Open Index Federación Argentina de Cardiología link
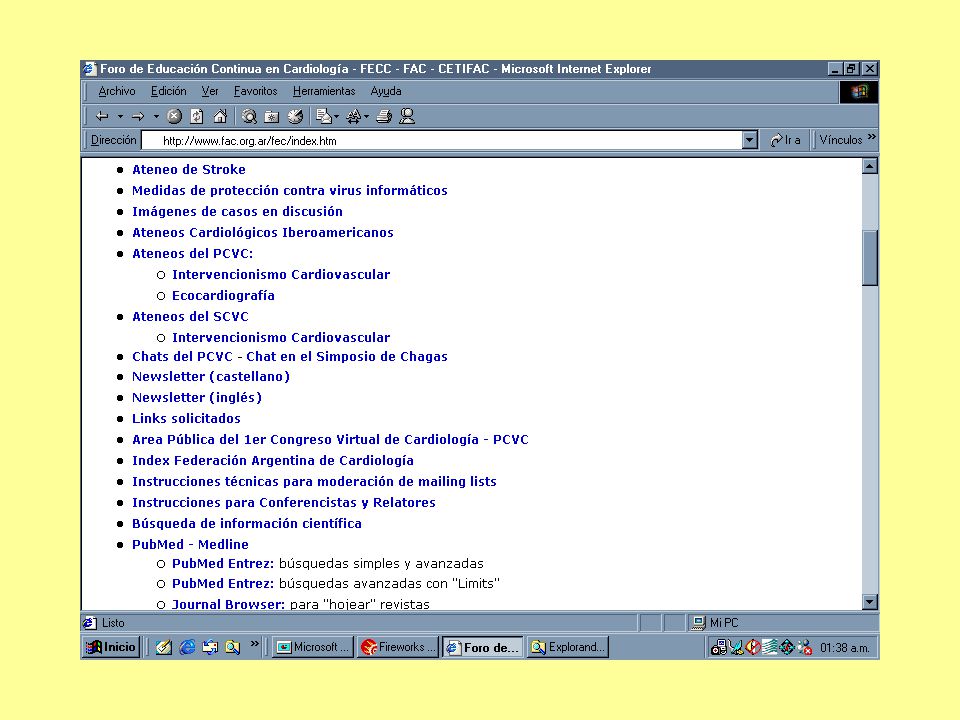Screen dimensions: 960x720 (x=273, y=461)
